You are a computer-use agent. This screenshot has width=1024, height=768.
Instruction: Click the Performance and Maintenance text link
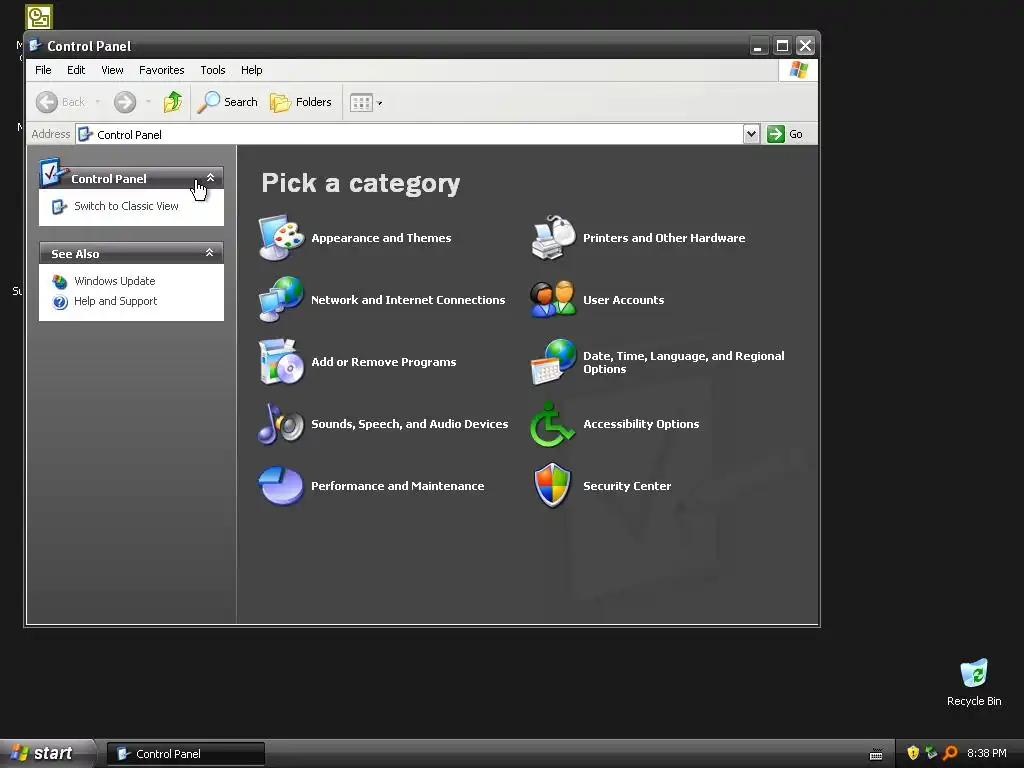[x=398, y=486]
